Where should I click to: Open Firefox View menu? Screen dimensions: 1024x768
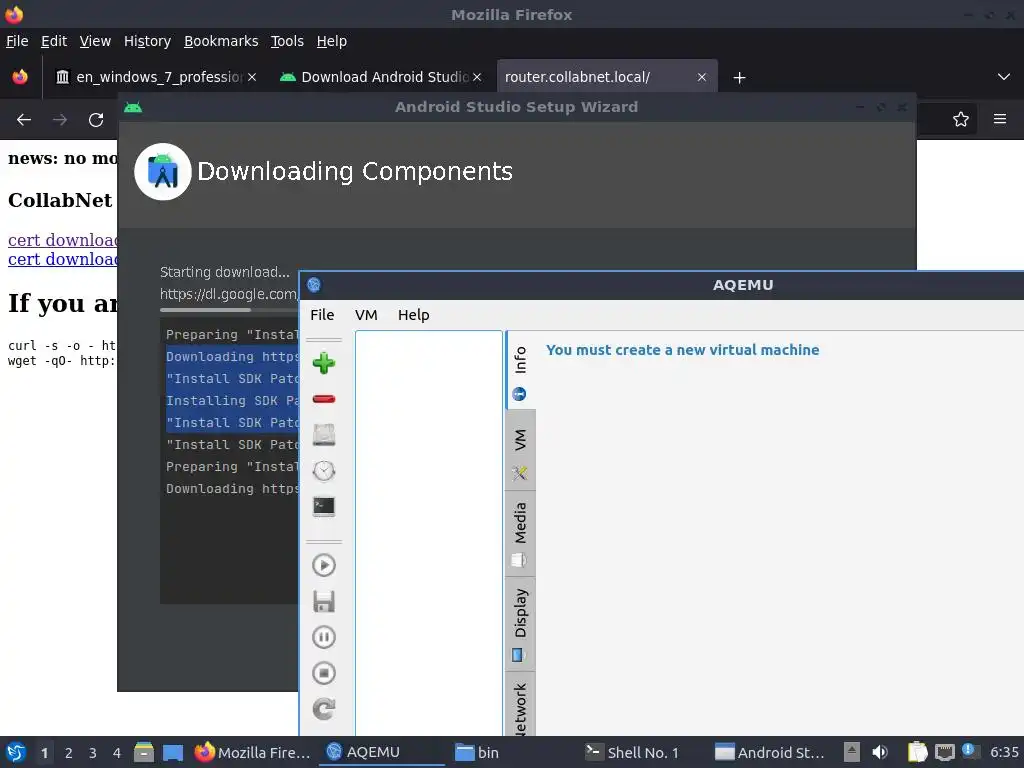pyautogui.click(x=95, y=41)
